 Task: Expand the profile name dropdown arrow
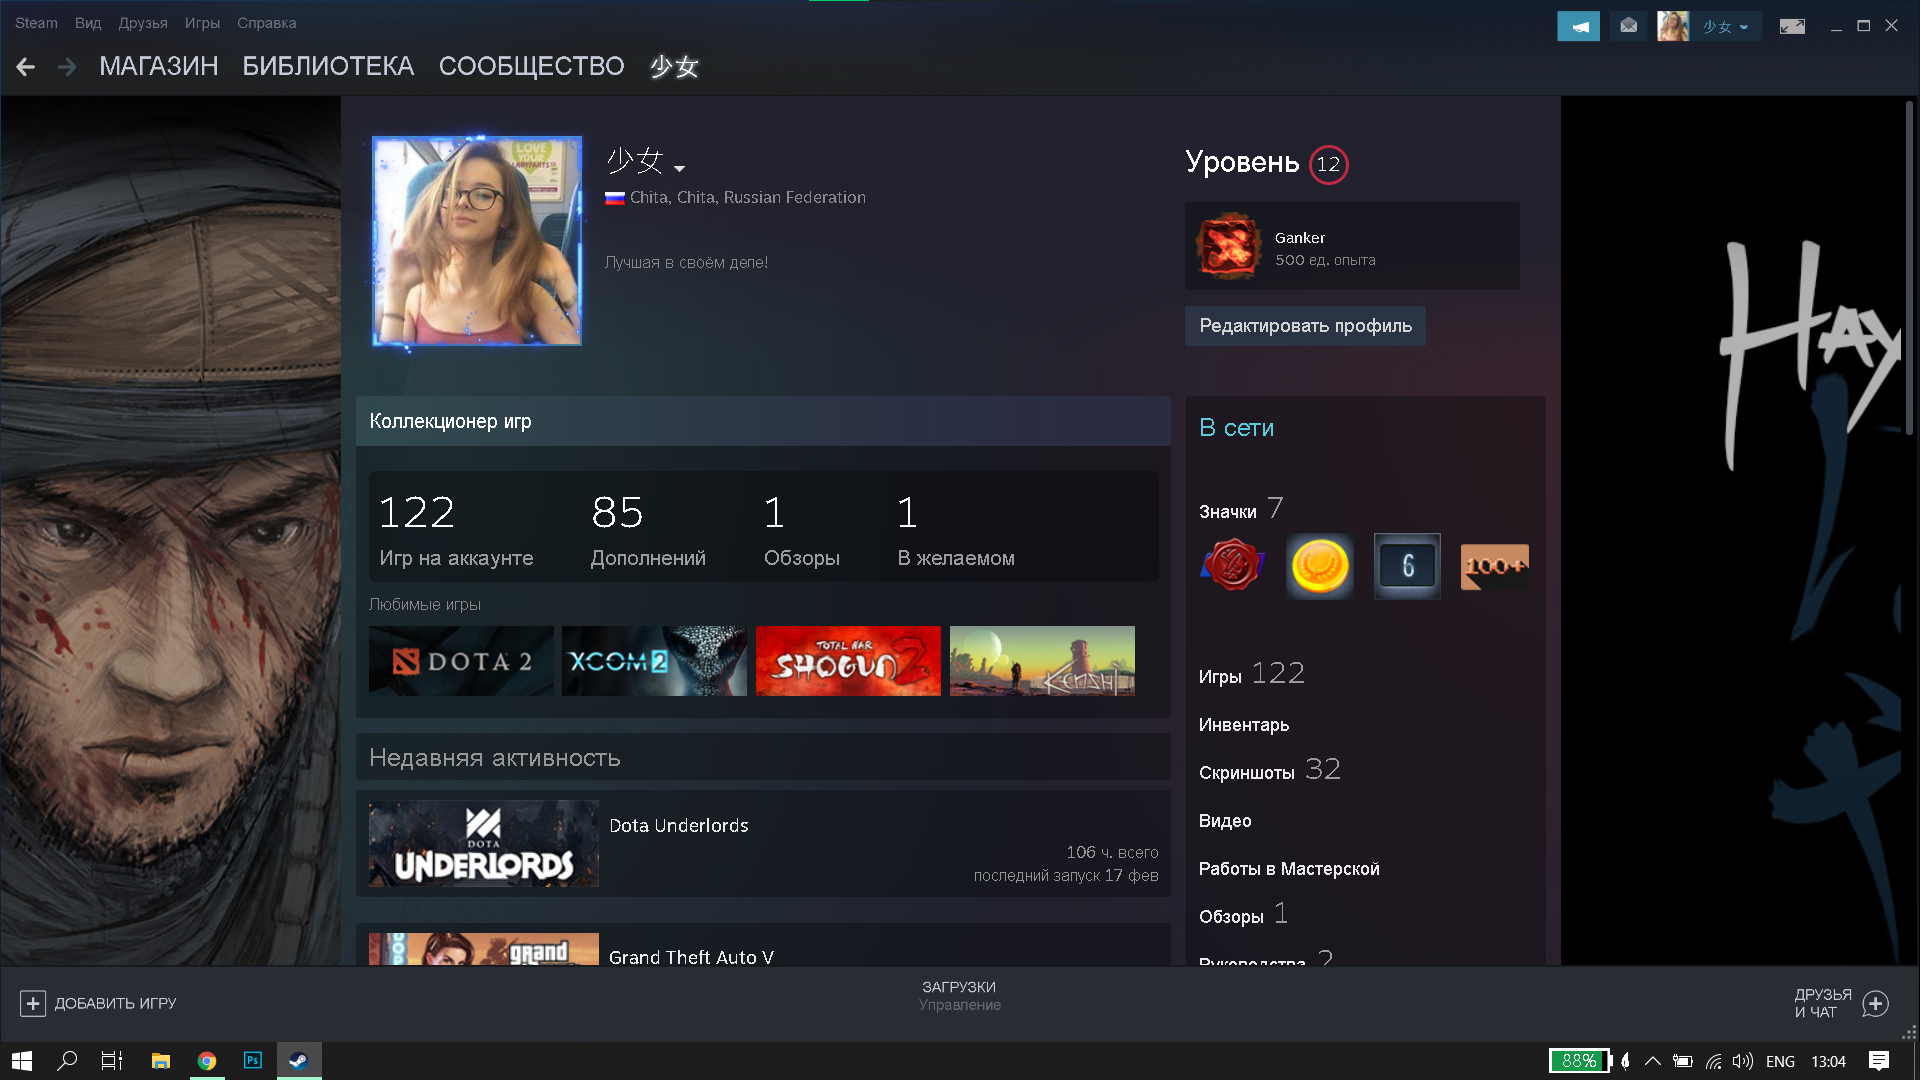(x=680, y=168)
